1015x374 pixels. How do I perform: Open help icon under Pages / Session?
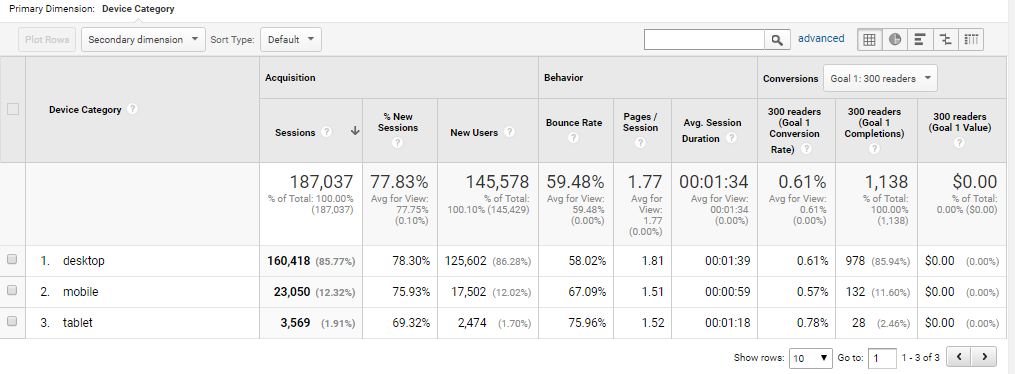tap(640, 143)
